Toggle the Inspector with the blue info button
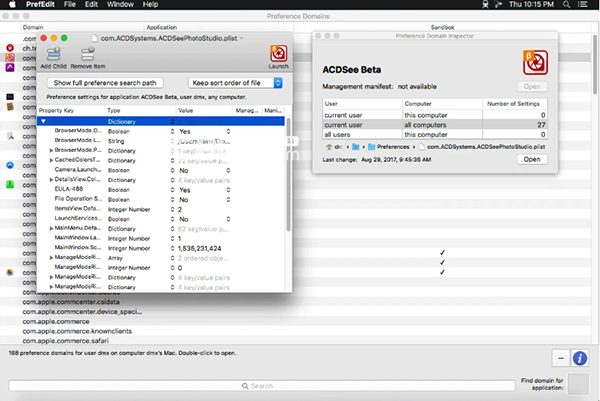The height and width of the screenshot is (401, 600). tap(580, 358)
